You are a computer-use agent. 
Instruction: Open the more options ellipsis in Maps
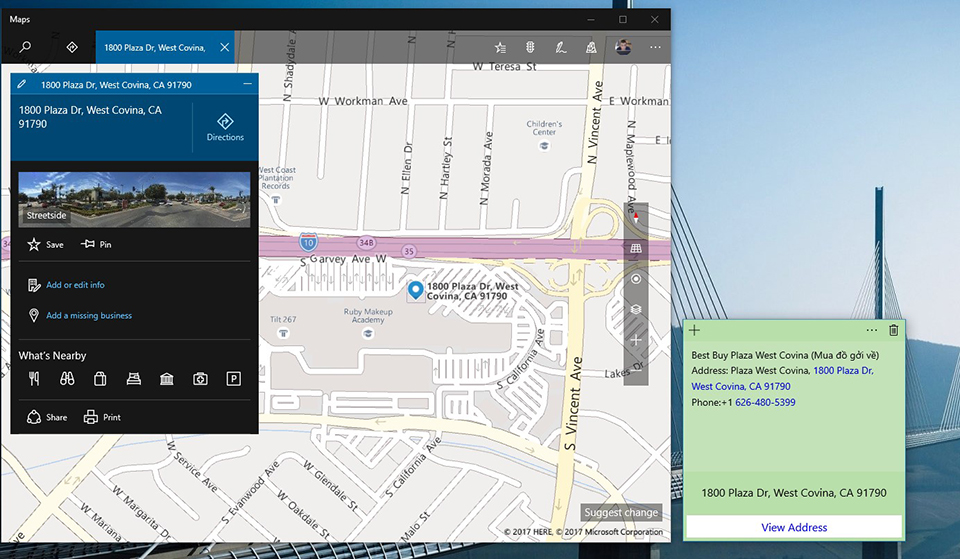[655, 47]
